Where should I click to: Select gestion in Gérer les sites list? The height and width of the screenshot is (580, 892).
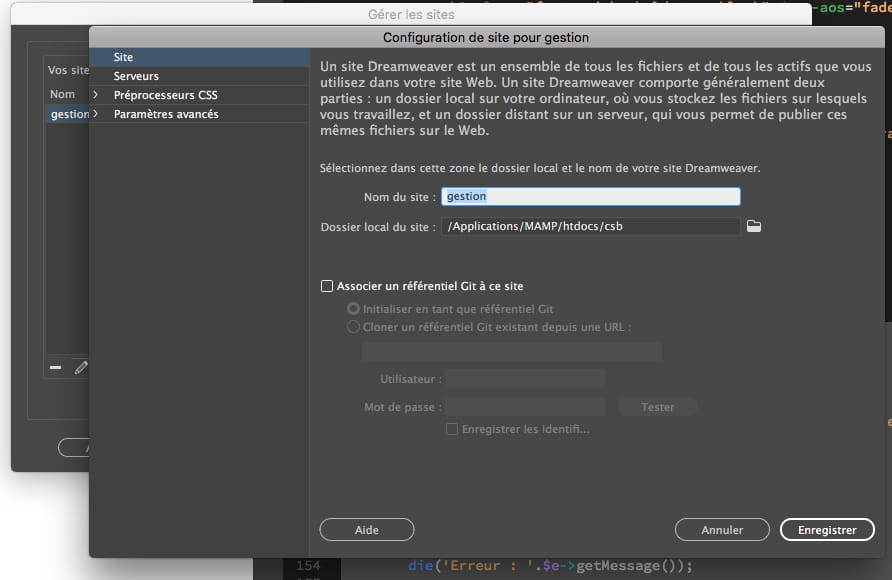tap(70, 114)
